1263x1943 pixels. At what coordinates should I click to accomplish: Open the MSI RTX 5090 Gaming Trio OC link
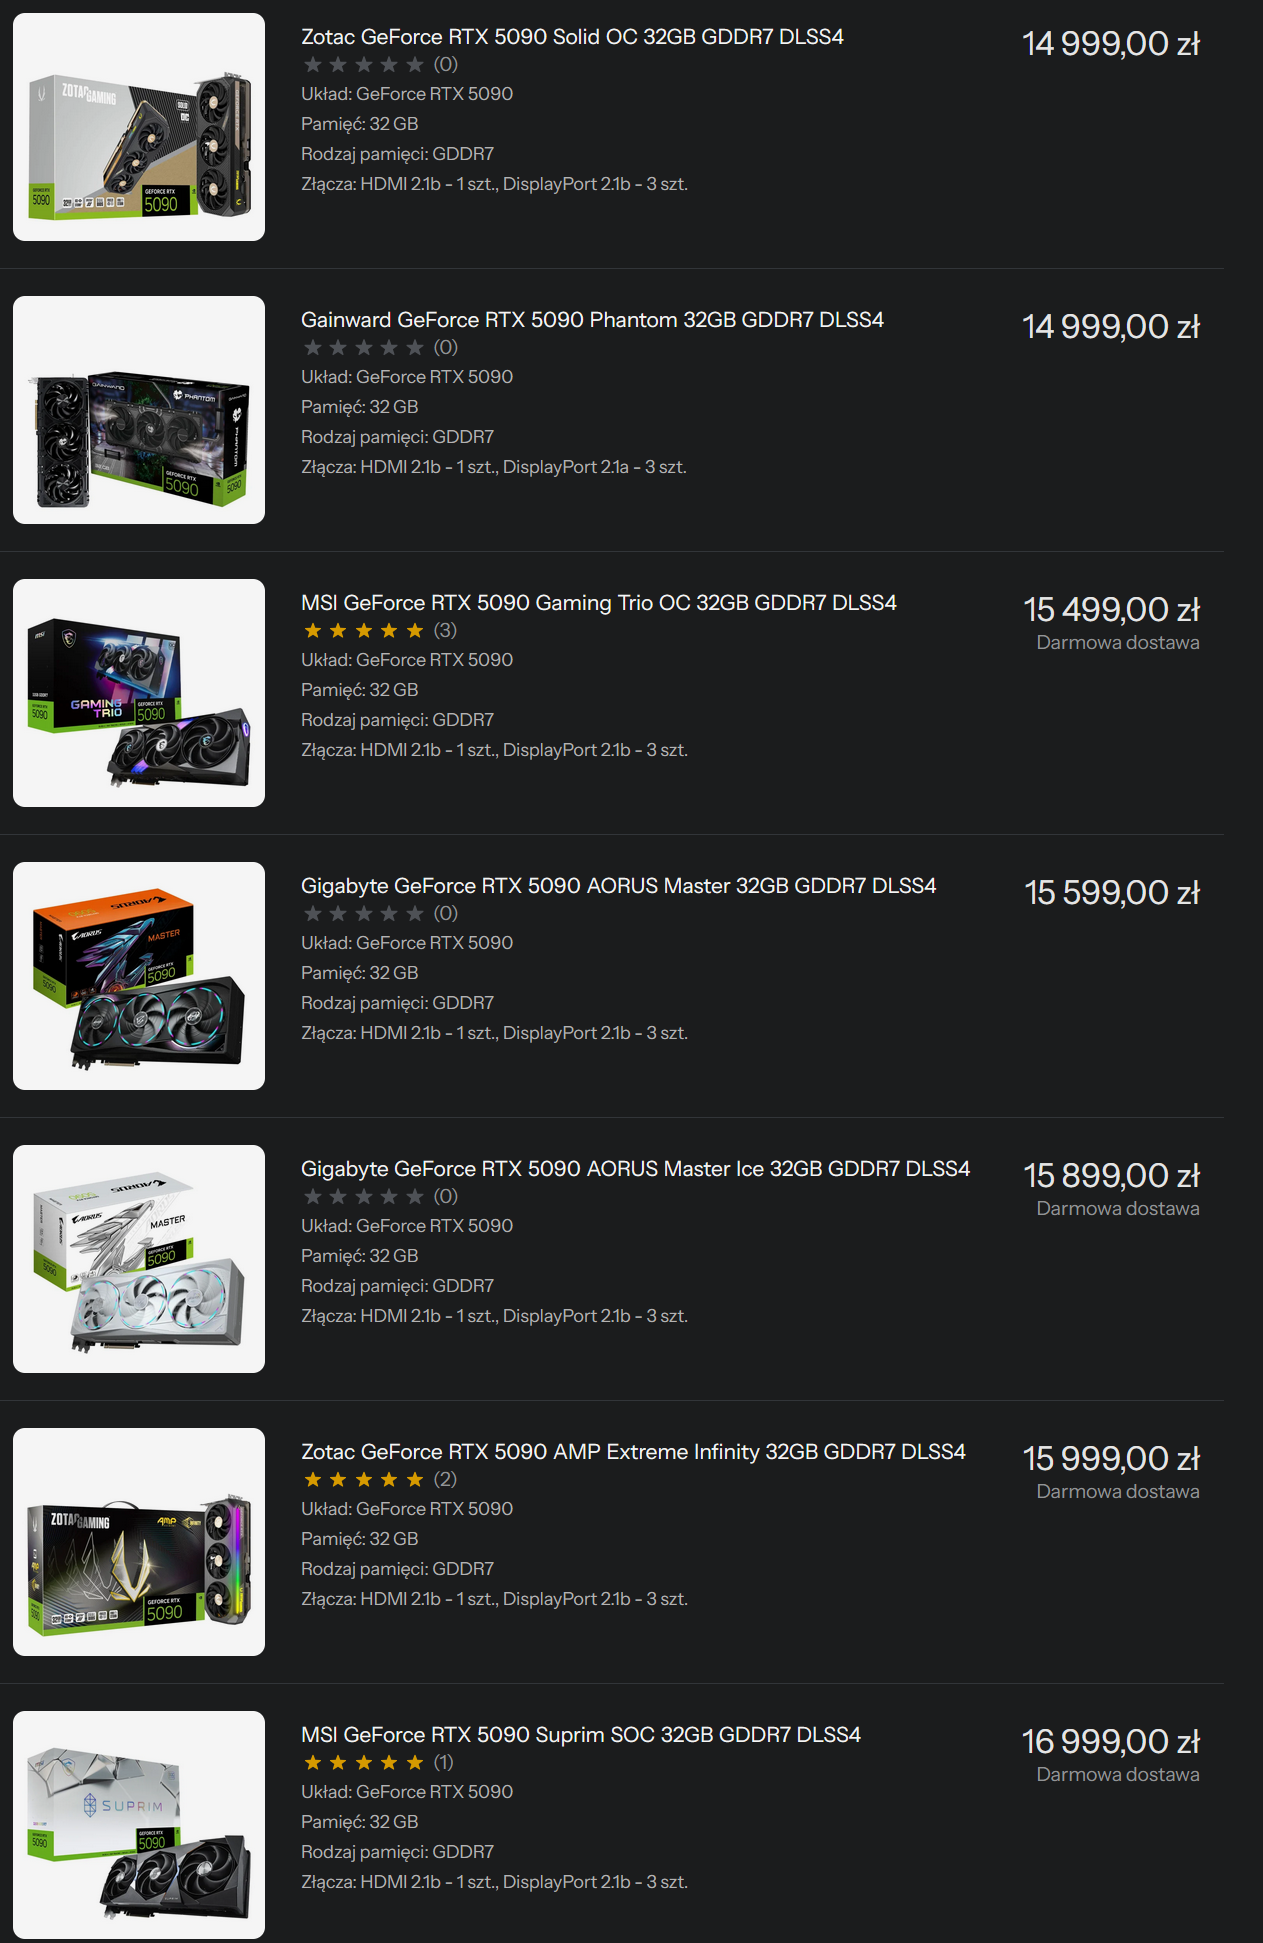click(599, 603)
